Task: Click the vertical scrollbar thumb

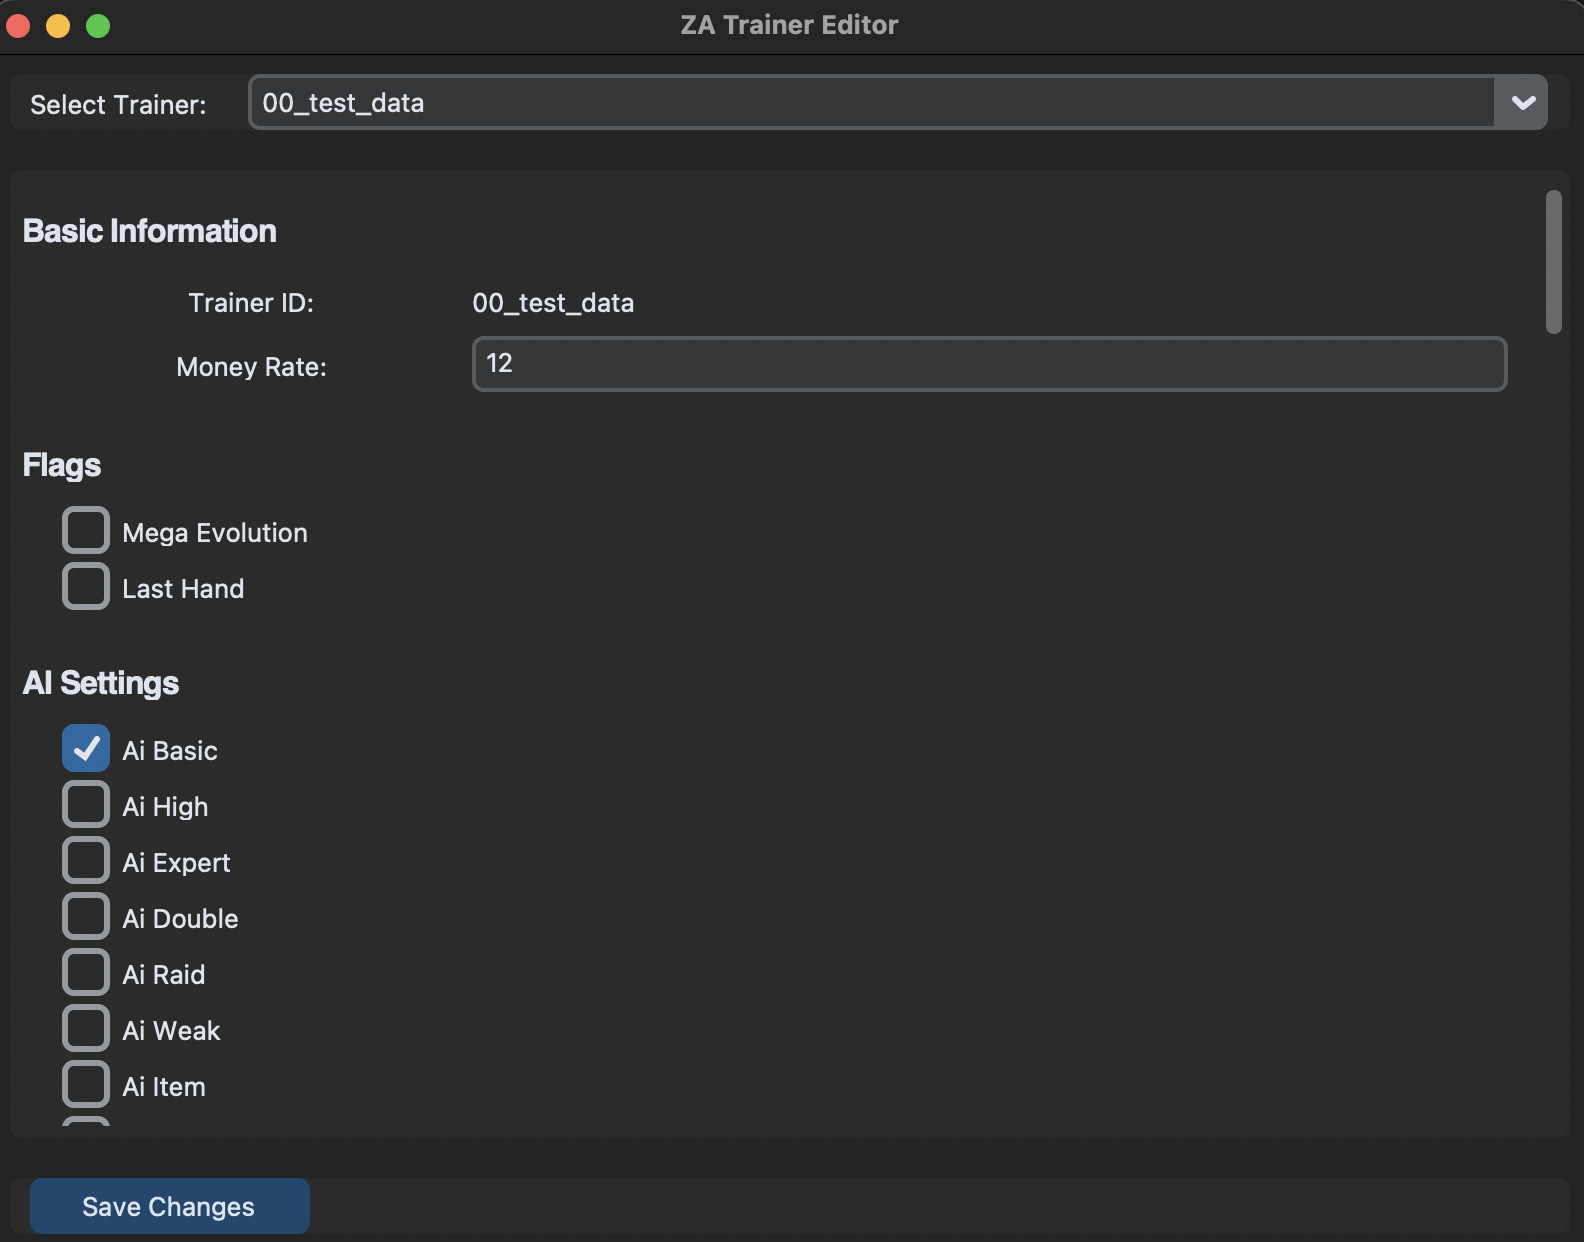Action: click(x=1553, y=262)
